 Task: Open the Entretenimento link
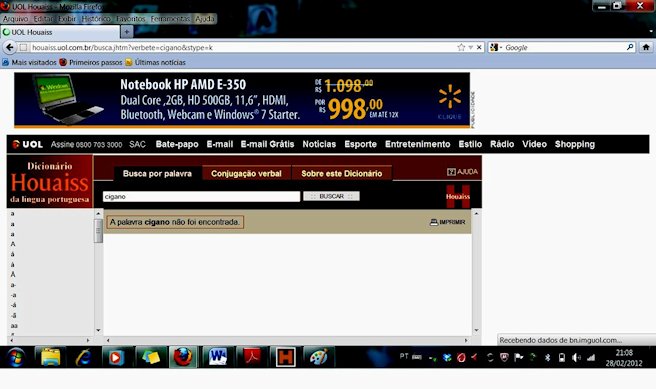[418, 144]
